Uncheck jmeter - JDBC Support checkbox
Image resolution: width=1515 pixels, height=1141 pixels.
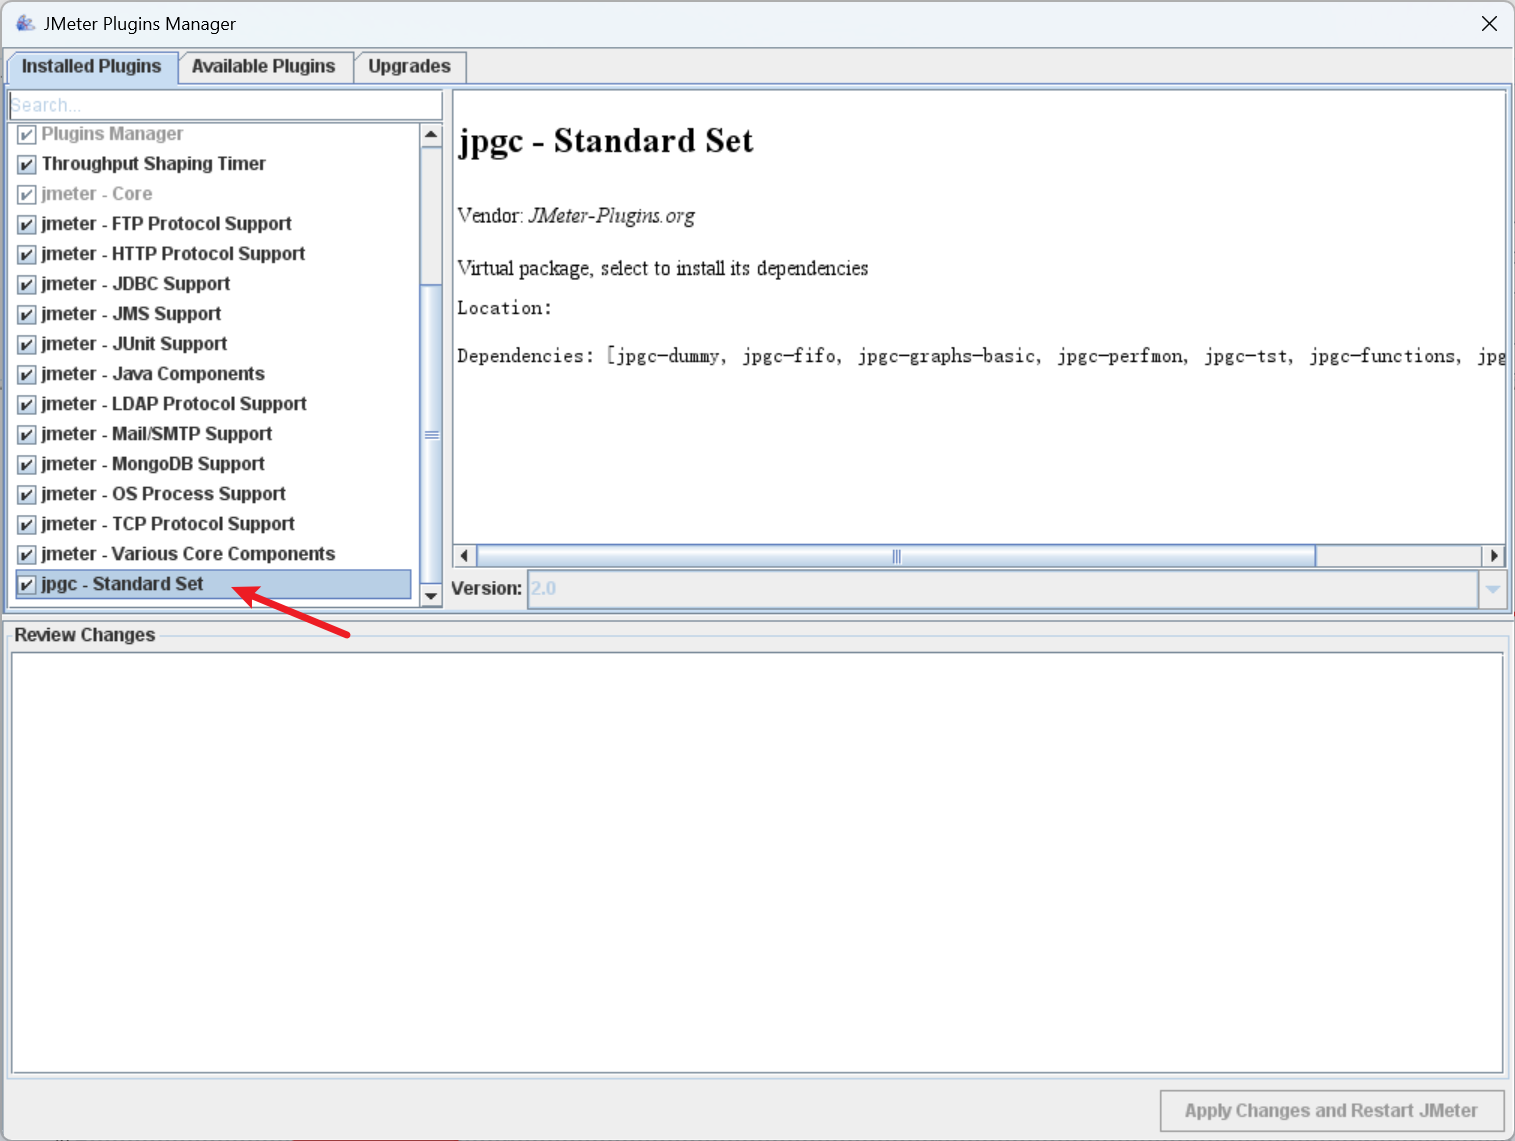pyautogui.click(x=27, y=284)
